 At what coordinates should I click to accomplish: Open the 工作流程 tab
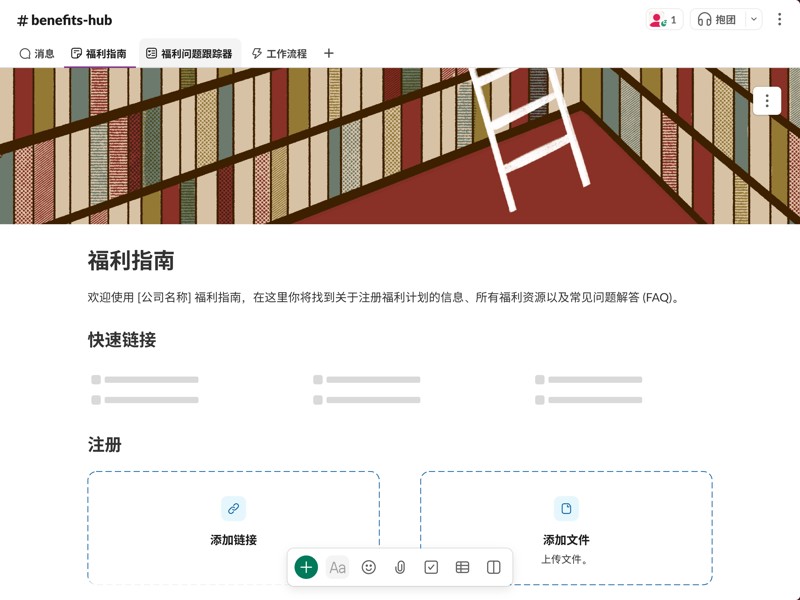284,53
